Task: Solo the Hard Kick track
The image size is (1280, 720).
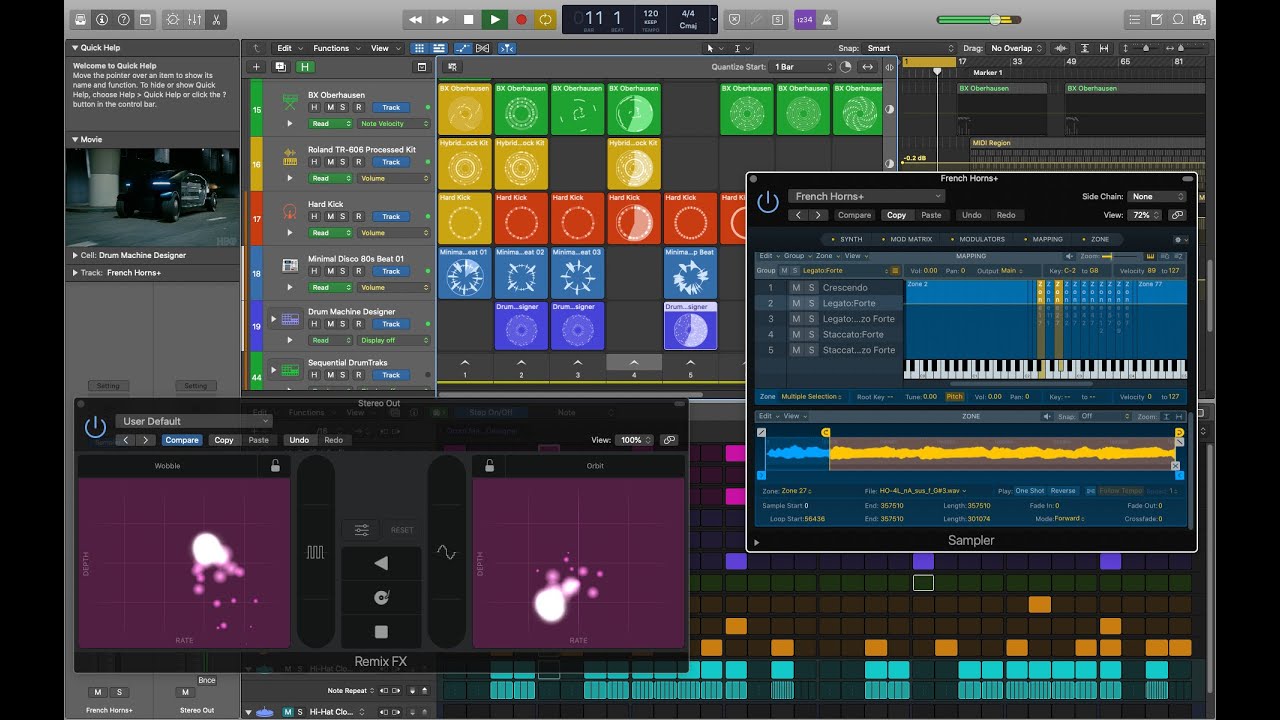Action: point(343,216)
